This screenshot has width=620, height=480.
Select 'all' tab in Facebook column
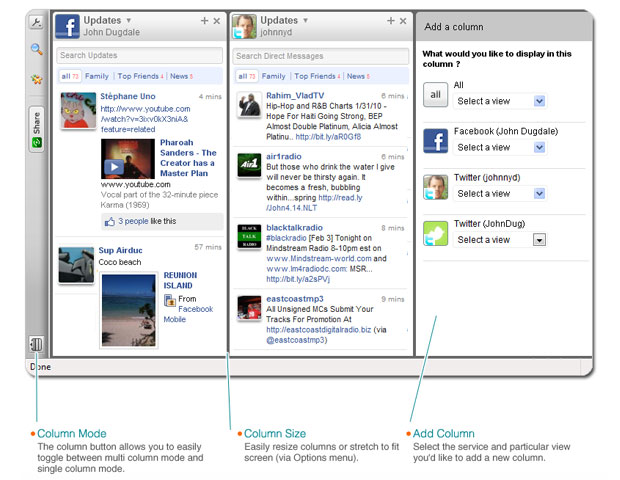(70, 76)
